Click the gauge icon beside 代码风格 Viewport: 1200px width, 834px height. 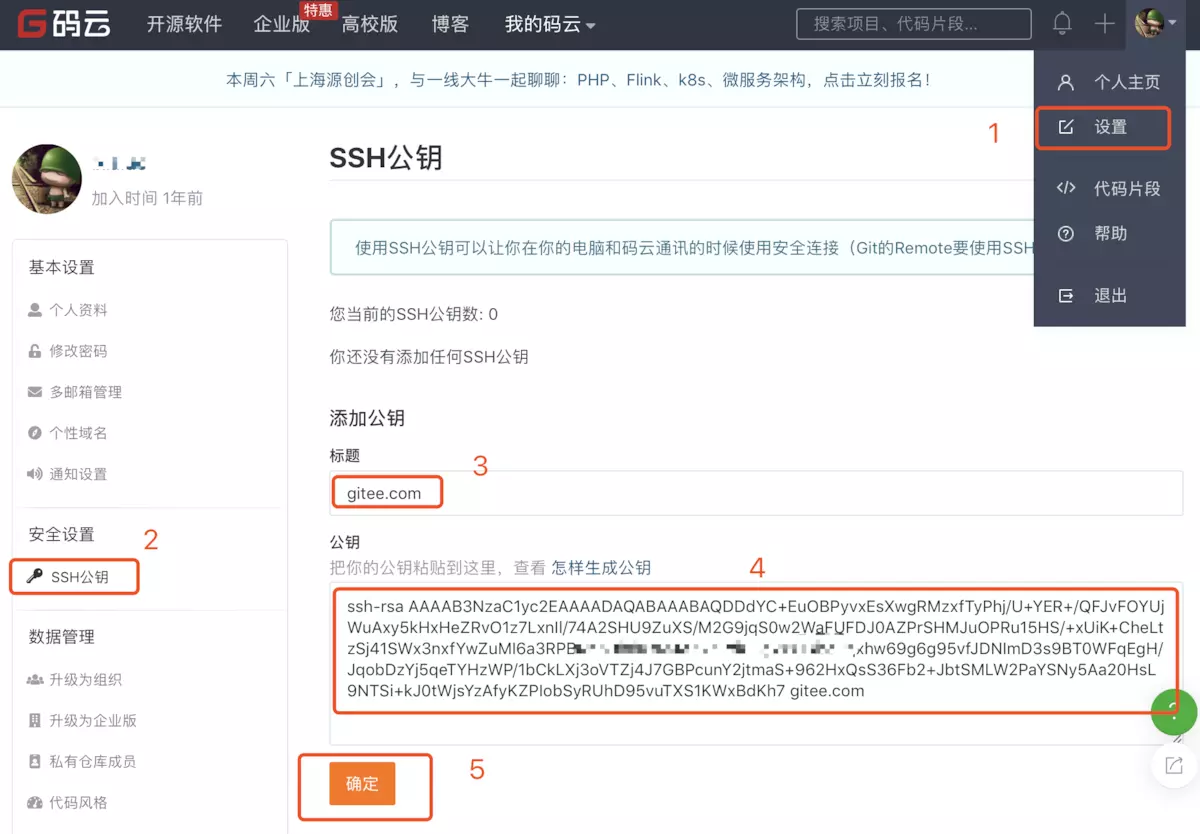[x=35, y=803]
